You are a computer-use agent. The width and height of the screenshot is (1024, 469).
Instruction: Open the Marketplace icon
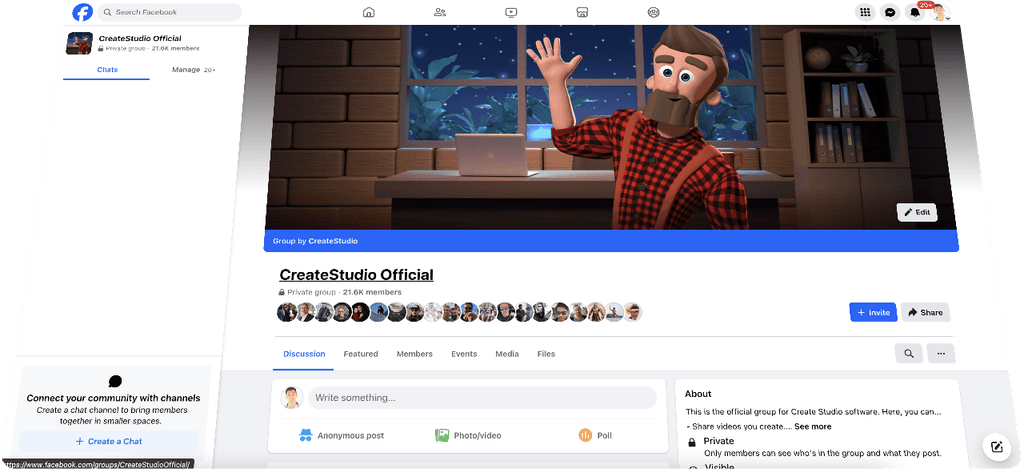point(582,13)
